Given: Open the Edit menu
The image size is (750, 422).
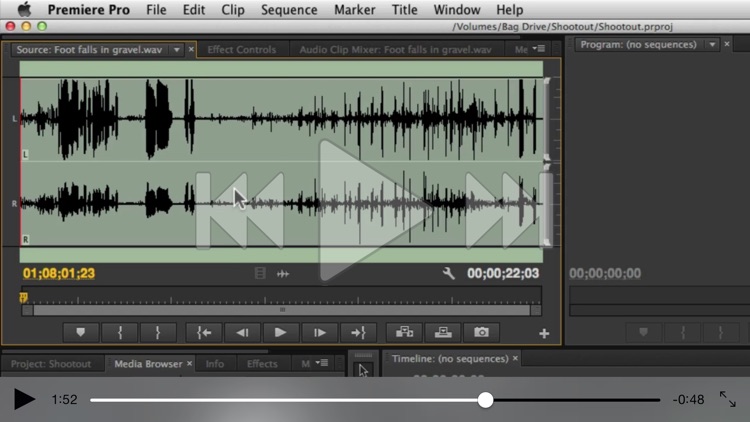Looking at the screenshot, I should 194,10.
